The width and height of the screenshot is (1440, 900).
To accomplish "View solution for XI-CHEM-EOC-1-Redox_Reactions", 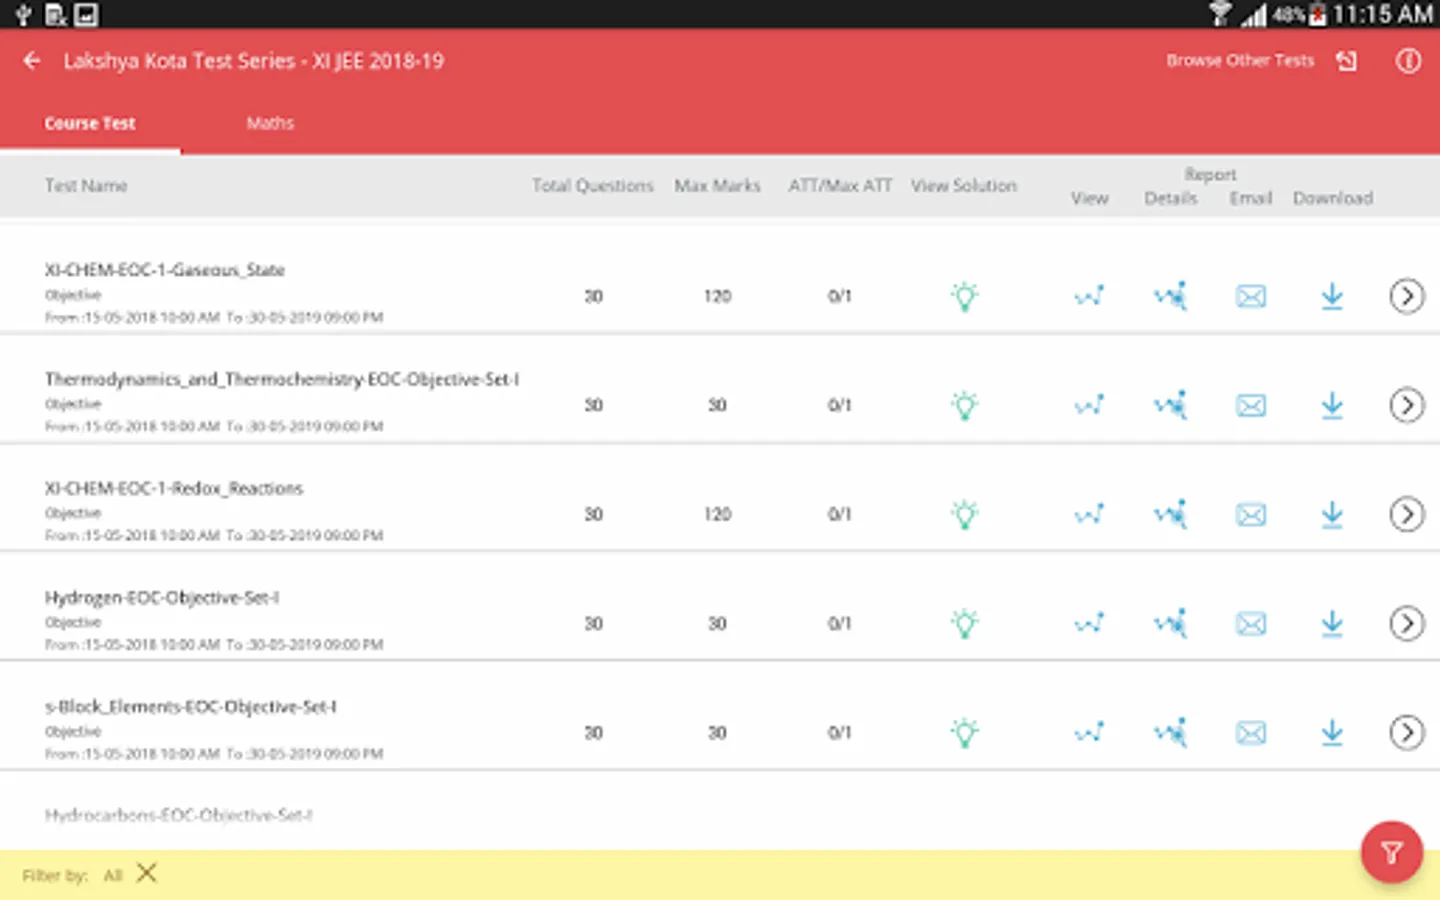I will pyautogui.click(x=965, y=514).
